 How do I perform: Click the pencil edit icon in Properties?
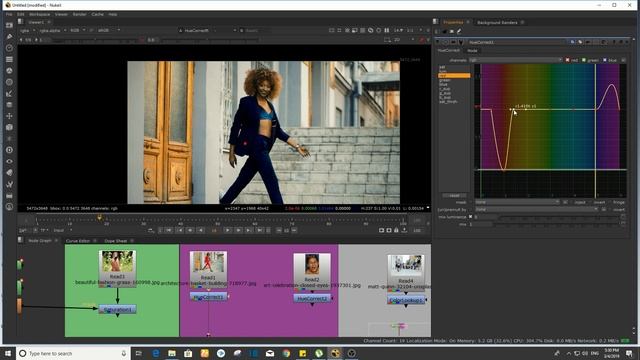point(459,31)
